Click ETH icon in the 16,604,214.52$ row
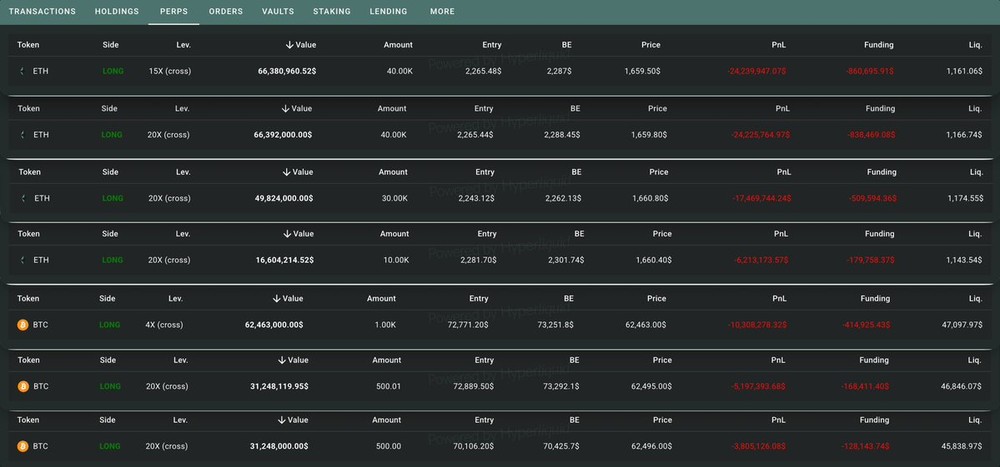Image resolution: width=1000 pixels, height=467 pixels. click(x=24, y=260)
